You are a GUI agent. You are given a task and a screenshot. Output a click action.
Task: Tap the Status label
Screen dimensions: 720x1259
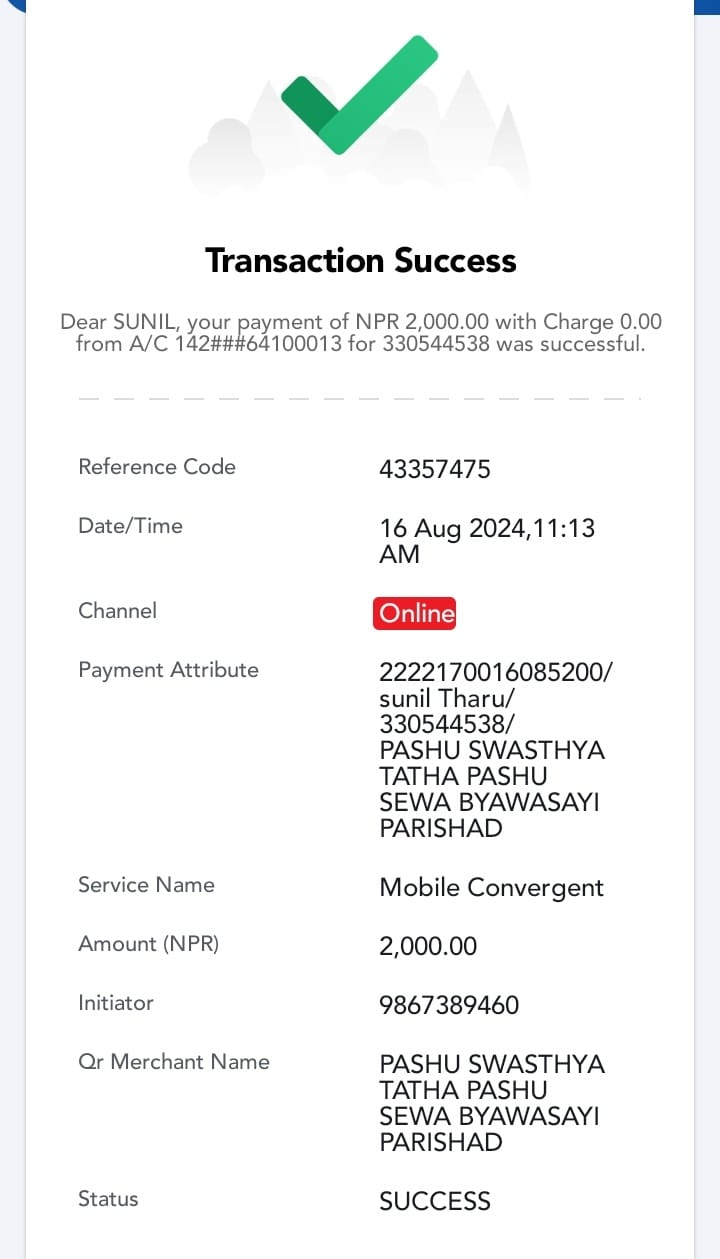pyautogui.click(x=108, y=1199)
